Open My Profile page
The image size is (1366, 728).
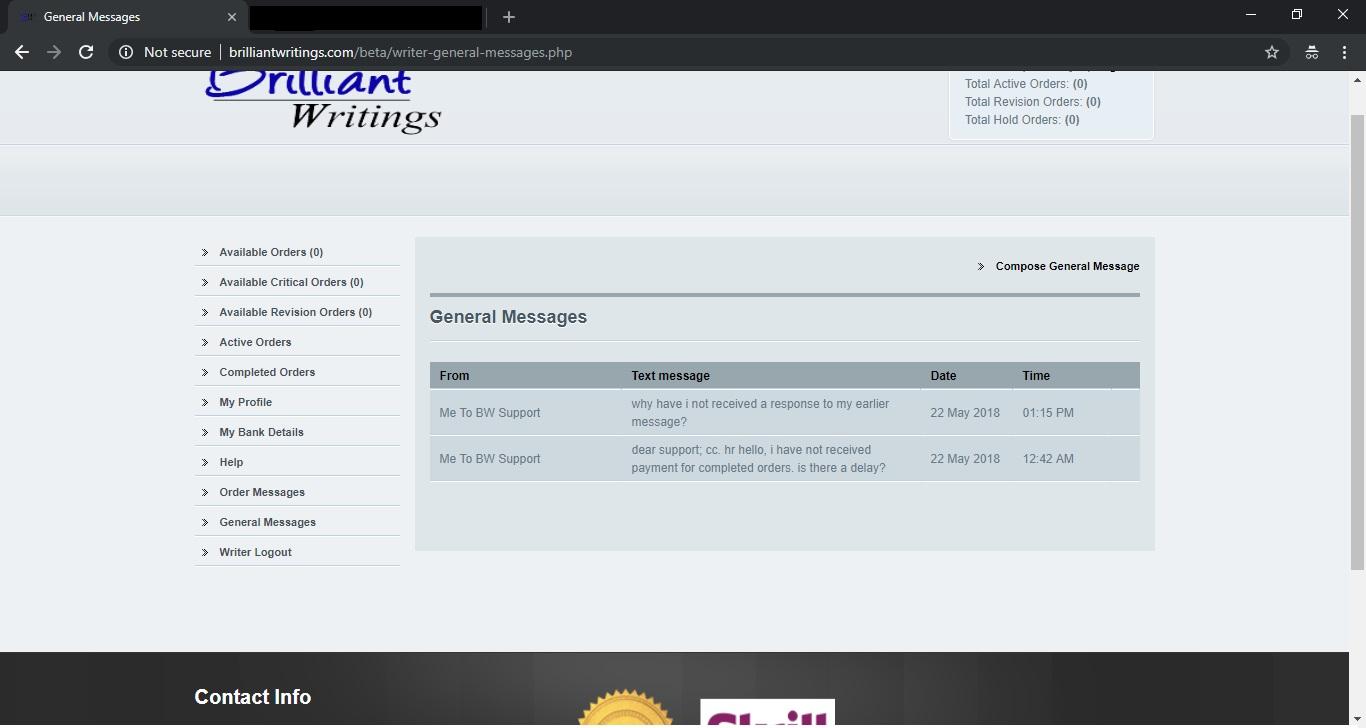(245, 402)
